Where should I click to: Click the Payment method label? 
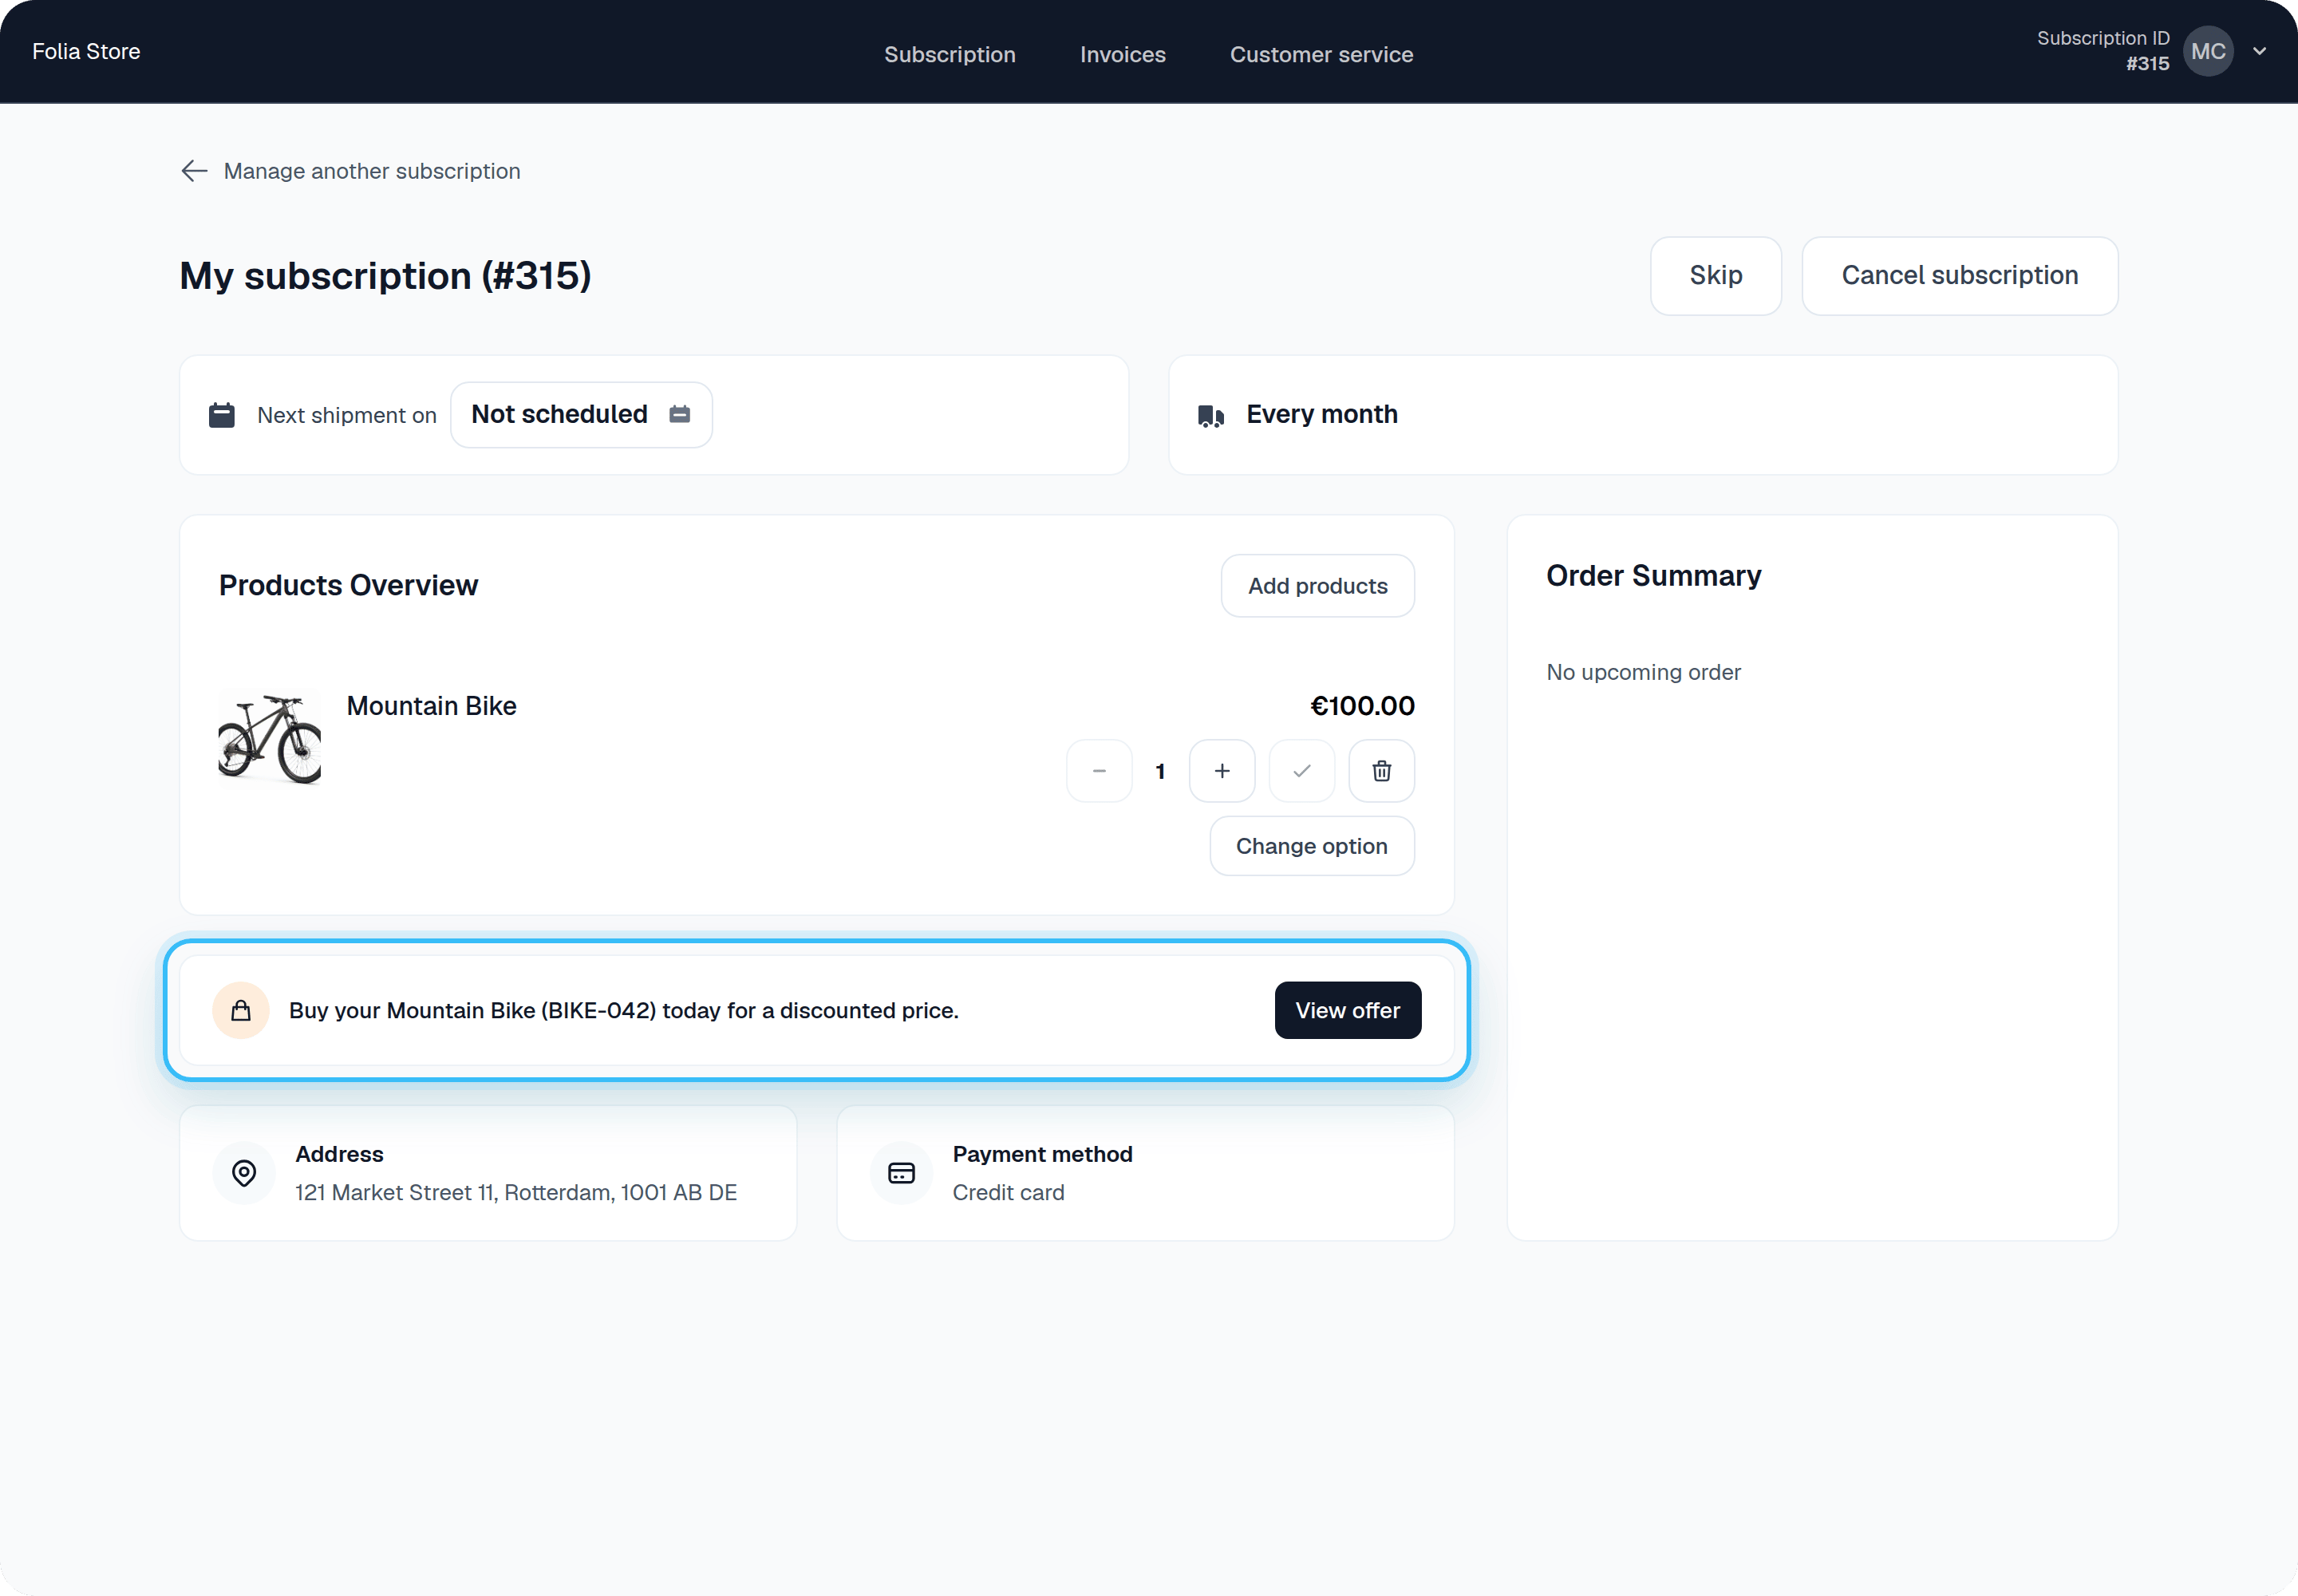[x=1042, y=1154]
